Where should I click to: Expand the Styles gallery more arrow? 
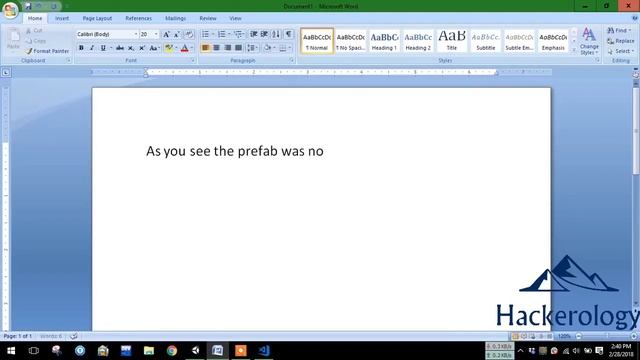pos(574,50)
